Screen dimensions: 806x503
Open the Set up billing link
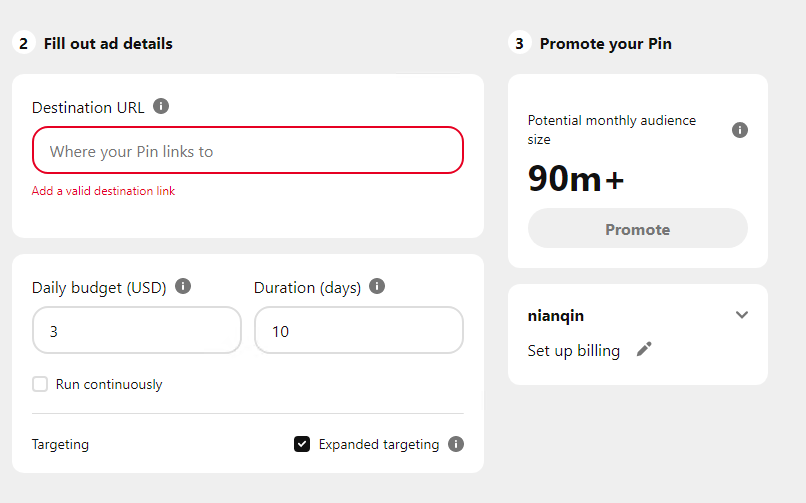(574, 351)
